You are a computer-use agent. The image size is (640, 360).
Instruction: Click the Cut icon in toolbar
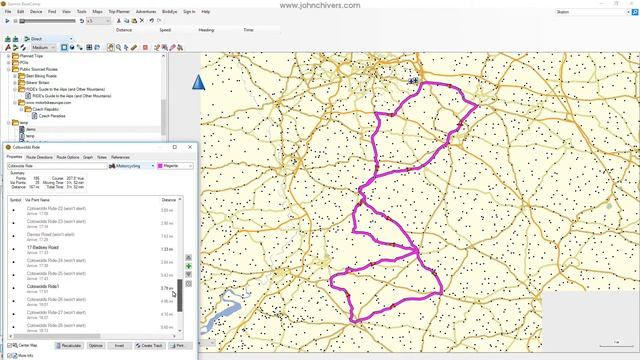[x=119, y=21]
